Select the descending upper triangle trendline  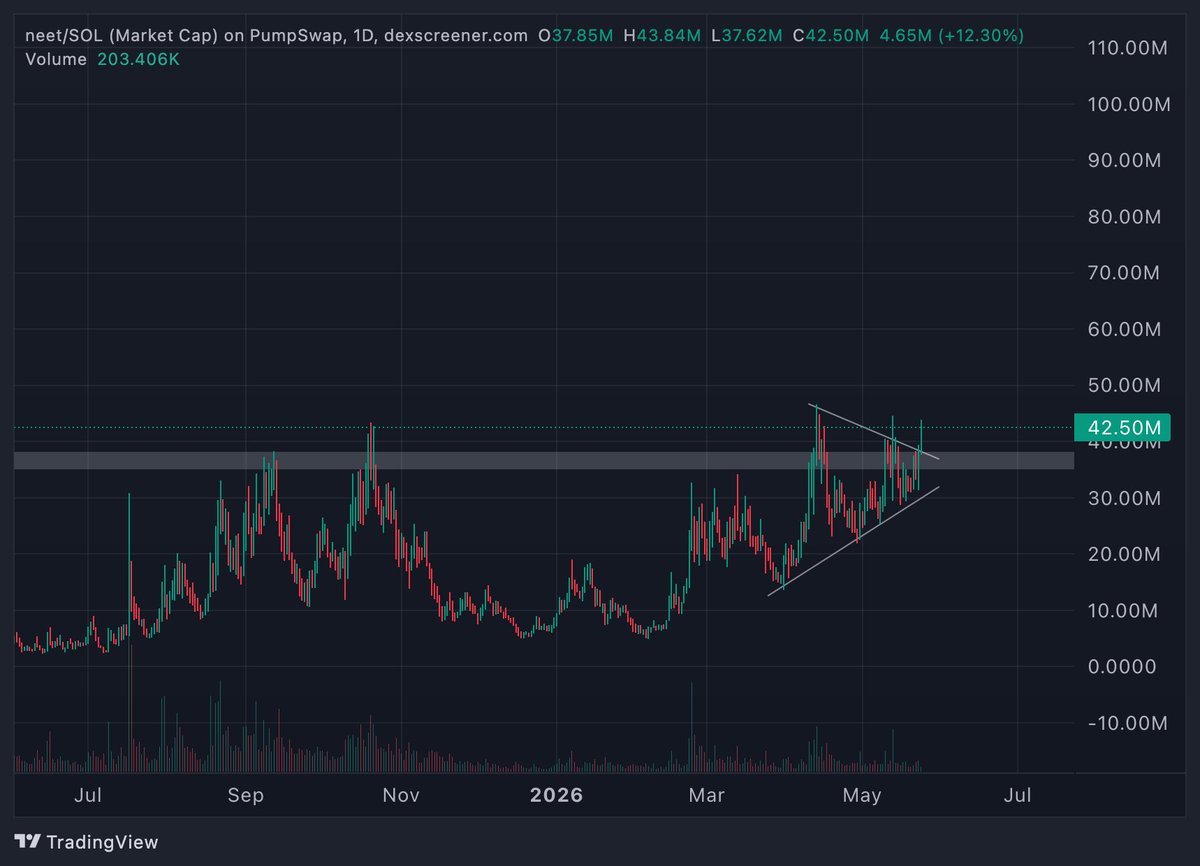coord(875,432)
